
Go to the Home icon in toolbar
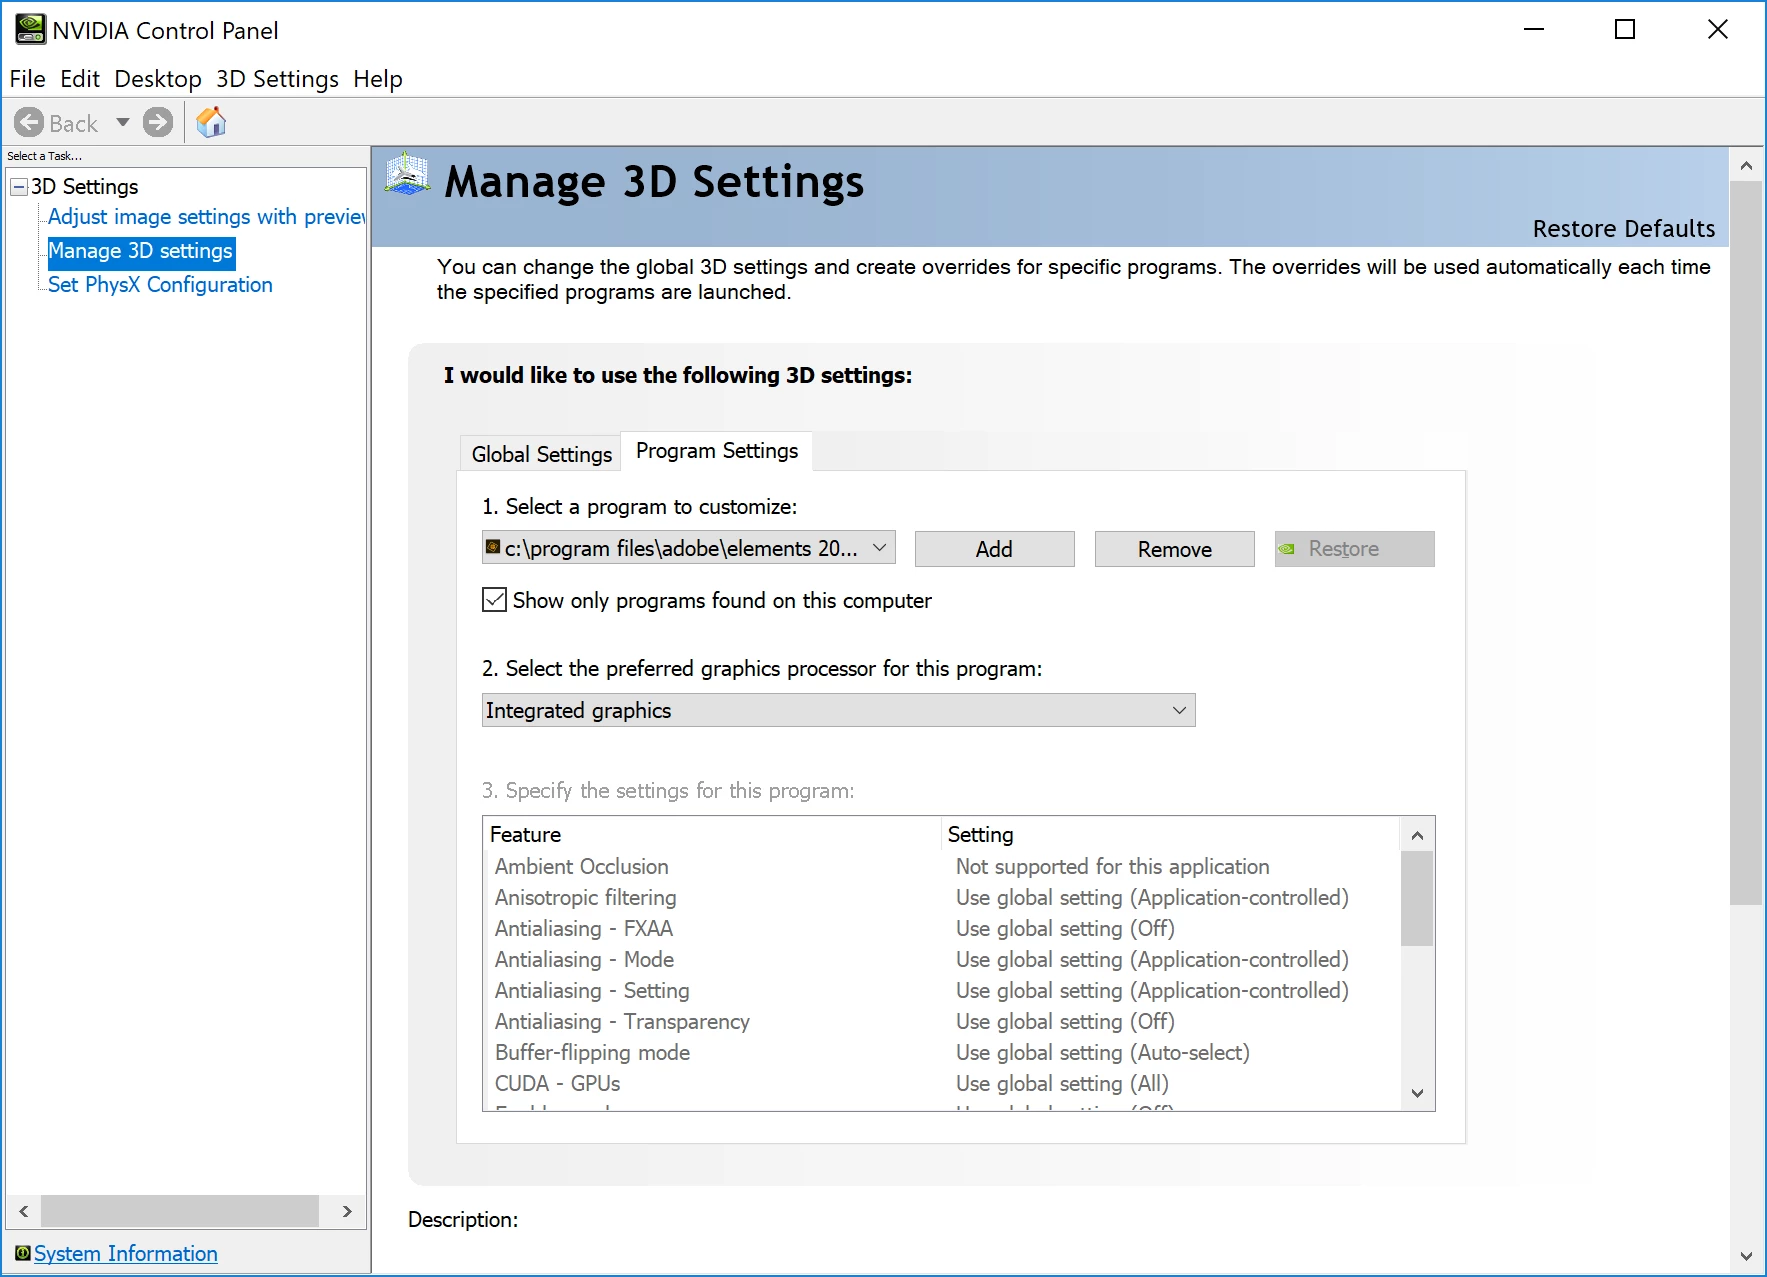[x=211, y=122]
